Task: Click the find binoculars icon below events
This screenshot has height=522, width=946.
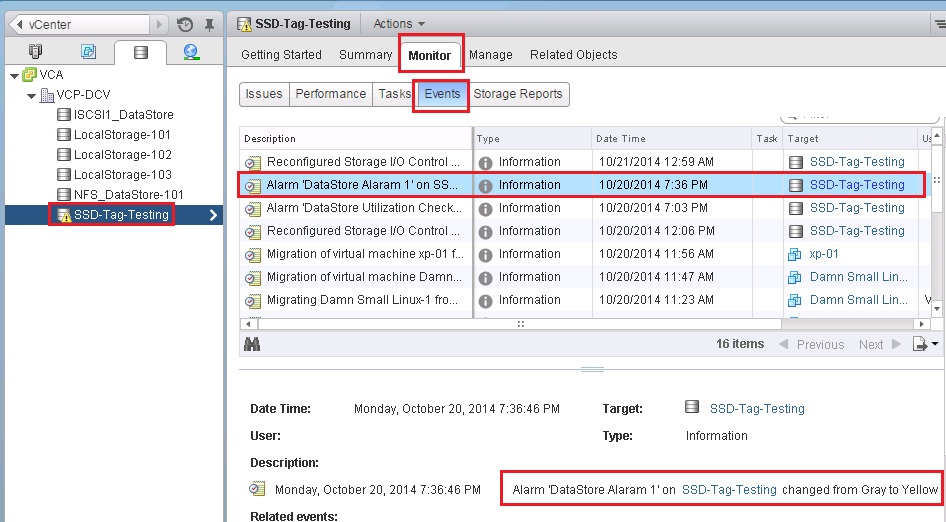Action: tap(252, 344)
